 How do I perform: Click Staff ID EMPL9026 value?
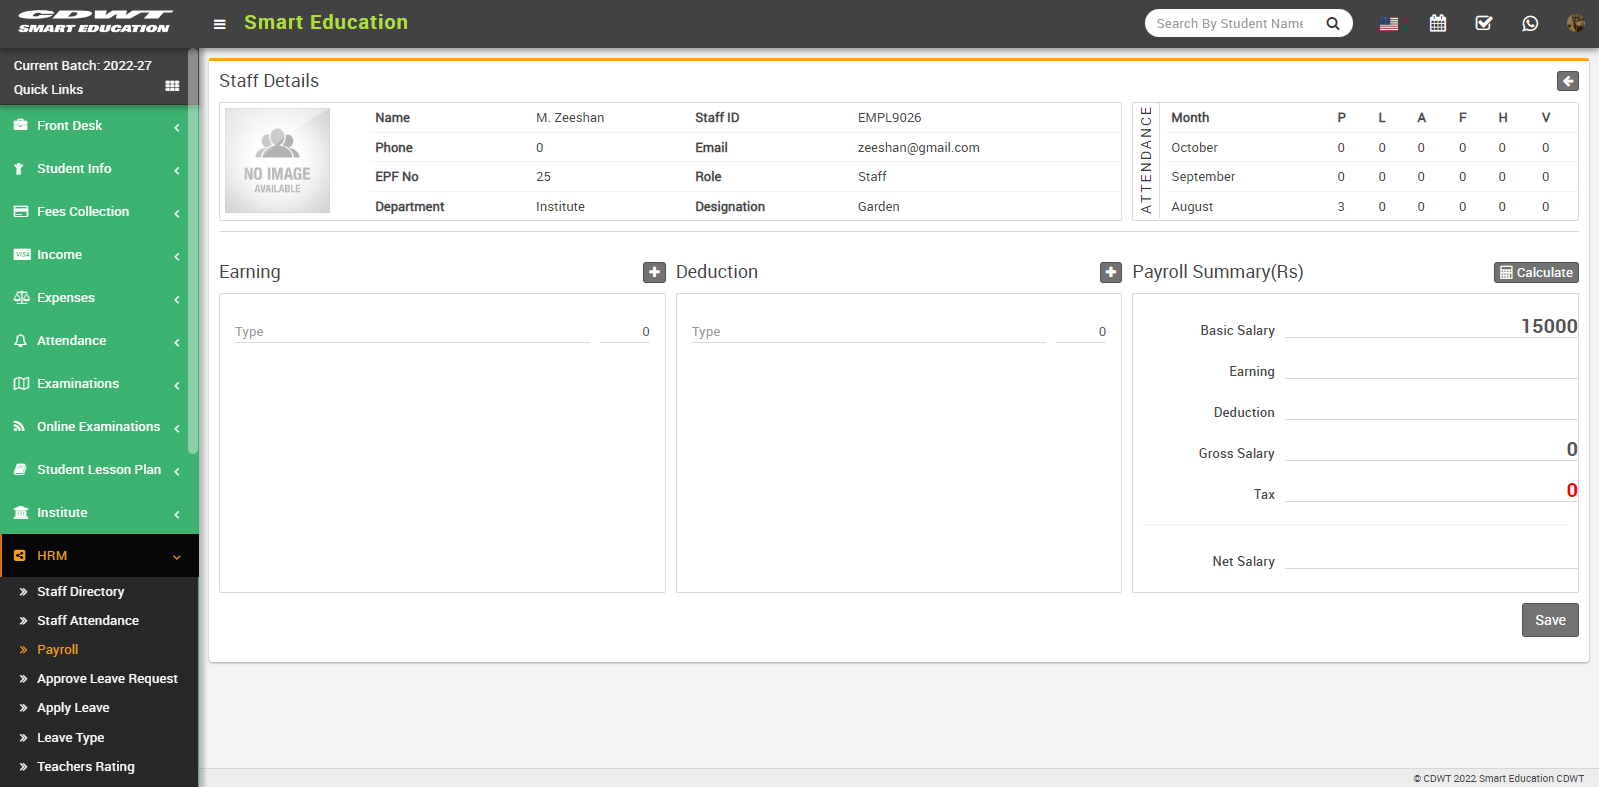(x=889, y=117)
